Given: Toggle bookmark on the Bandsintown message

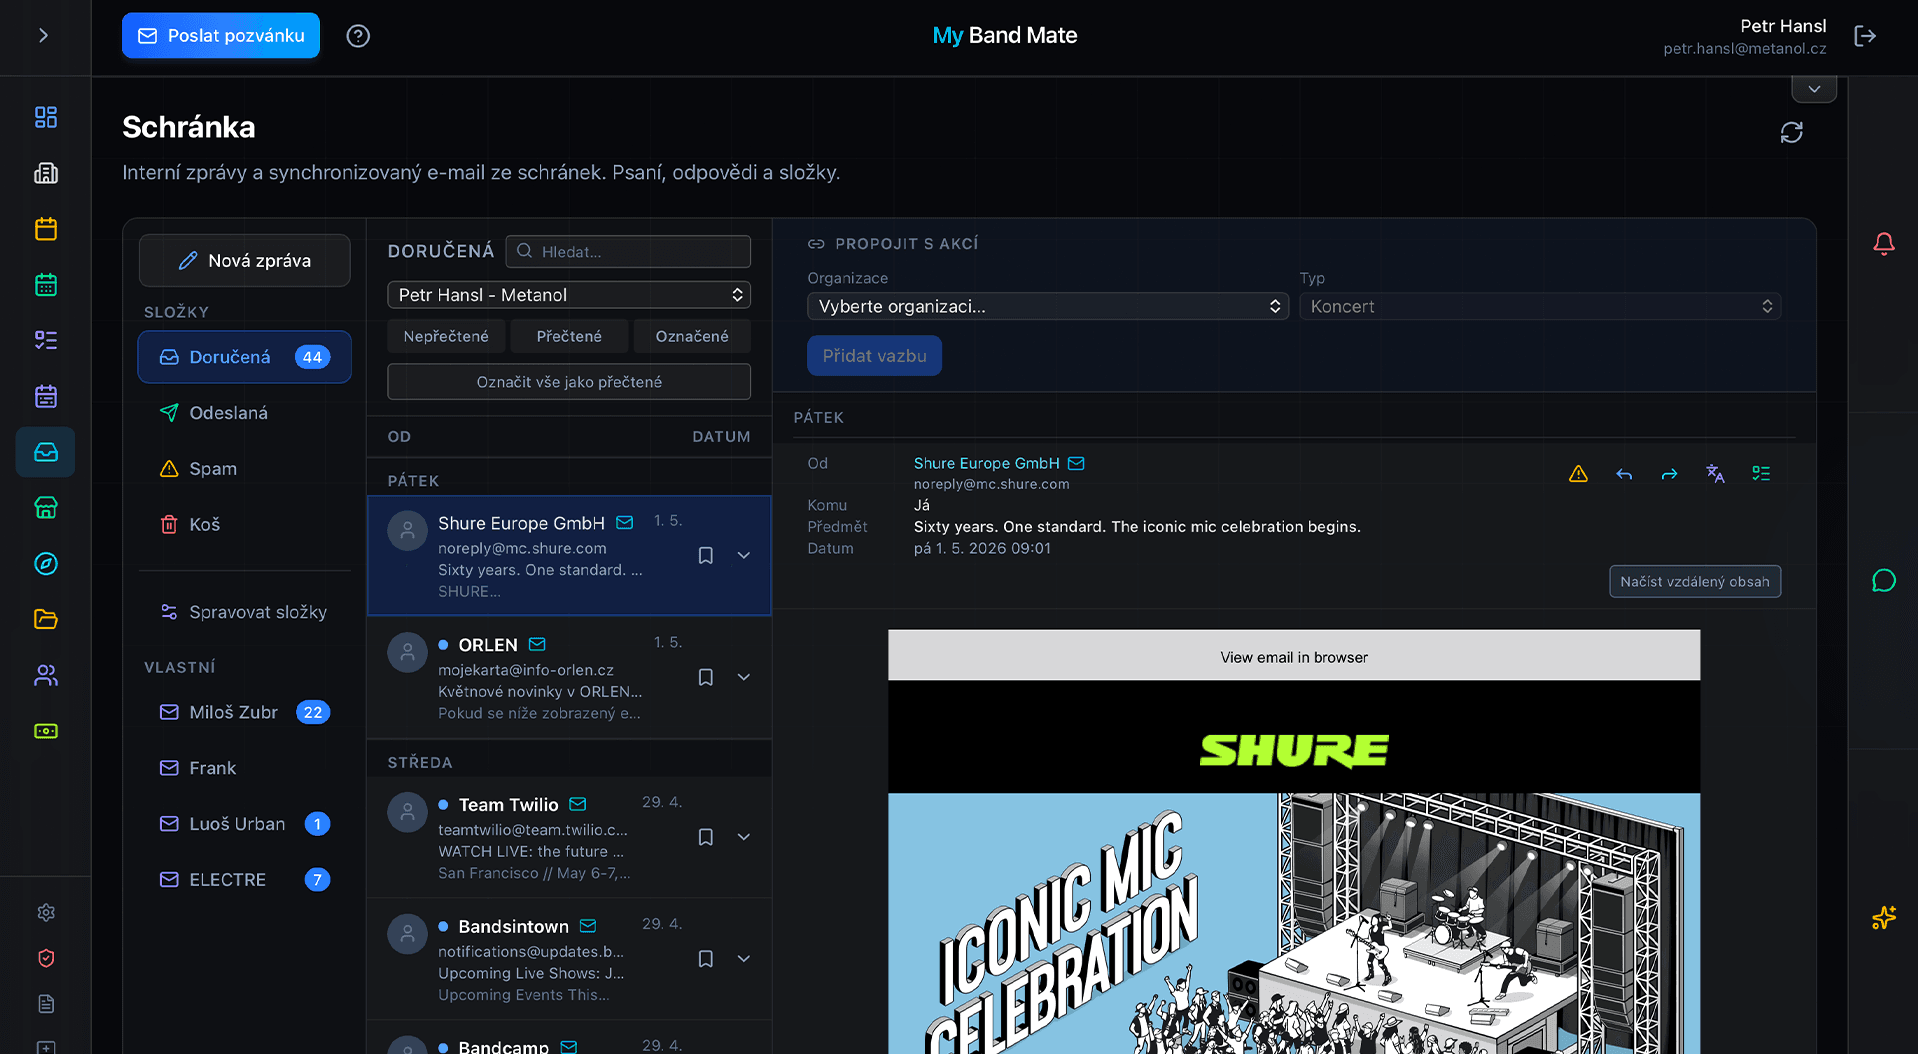Looking at the screenshot, I should (705, 959).
